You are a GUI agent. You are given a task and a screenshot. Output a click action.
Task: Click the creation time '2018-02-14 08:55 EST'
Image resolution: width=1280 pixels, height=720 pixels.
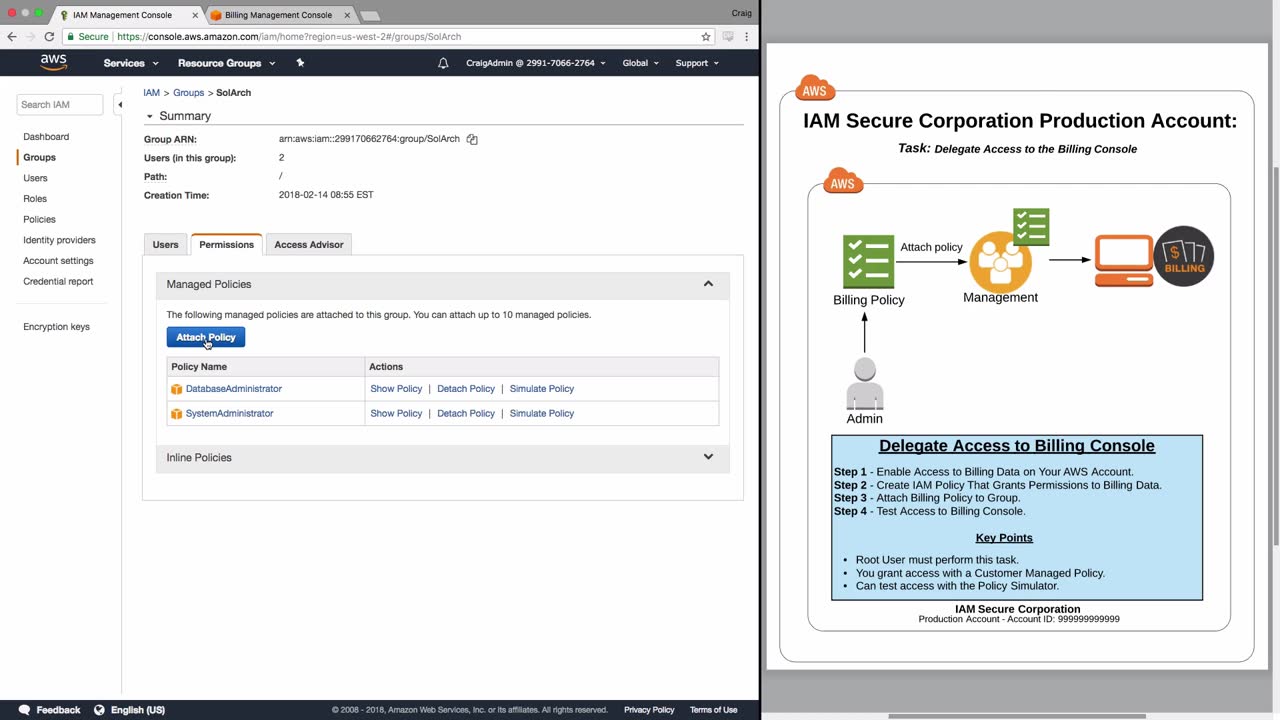[326, 196]
